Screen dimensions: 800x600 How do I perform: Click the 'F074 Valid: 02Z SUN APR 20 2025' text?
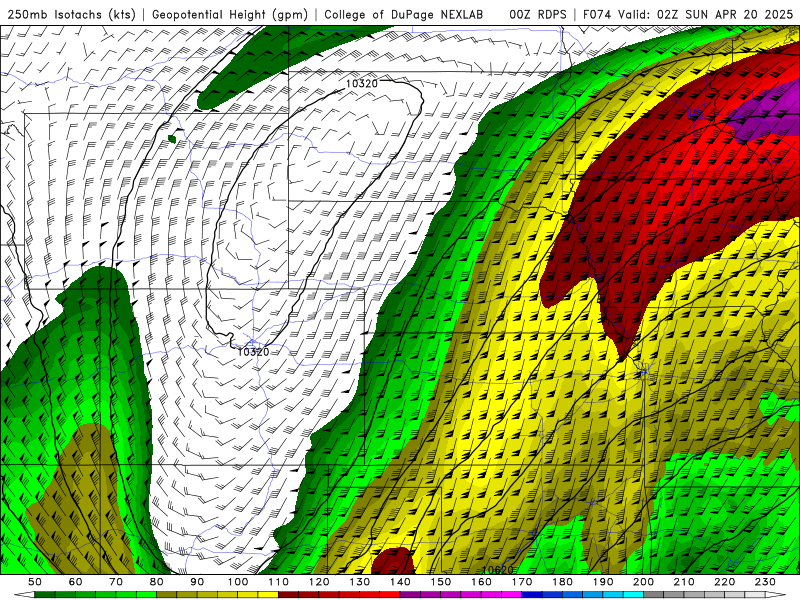[688, 14]
